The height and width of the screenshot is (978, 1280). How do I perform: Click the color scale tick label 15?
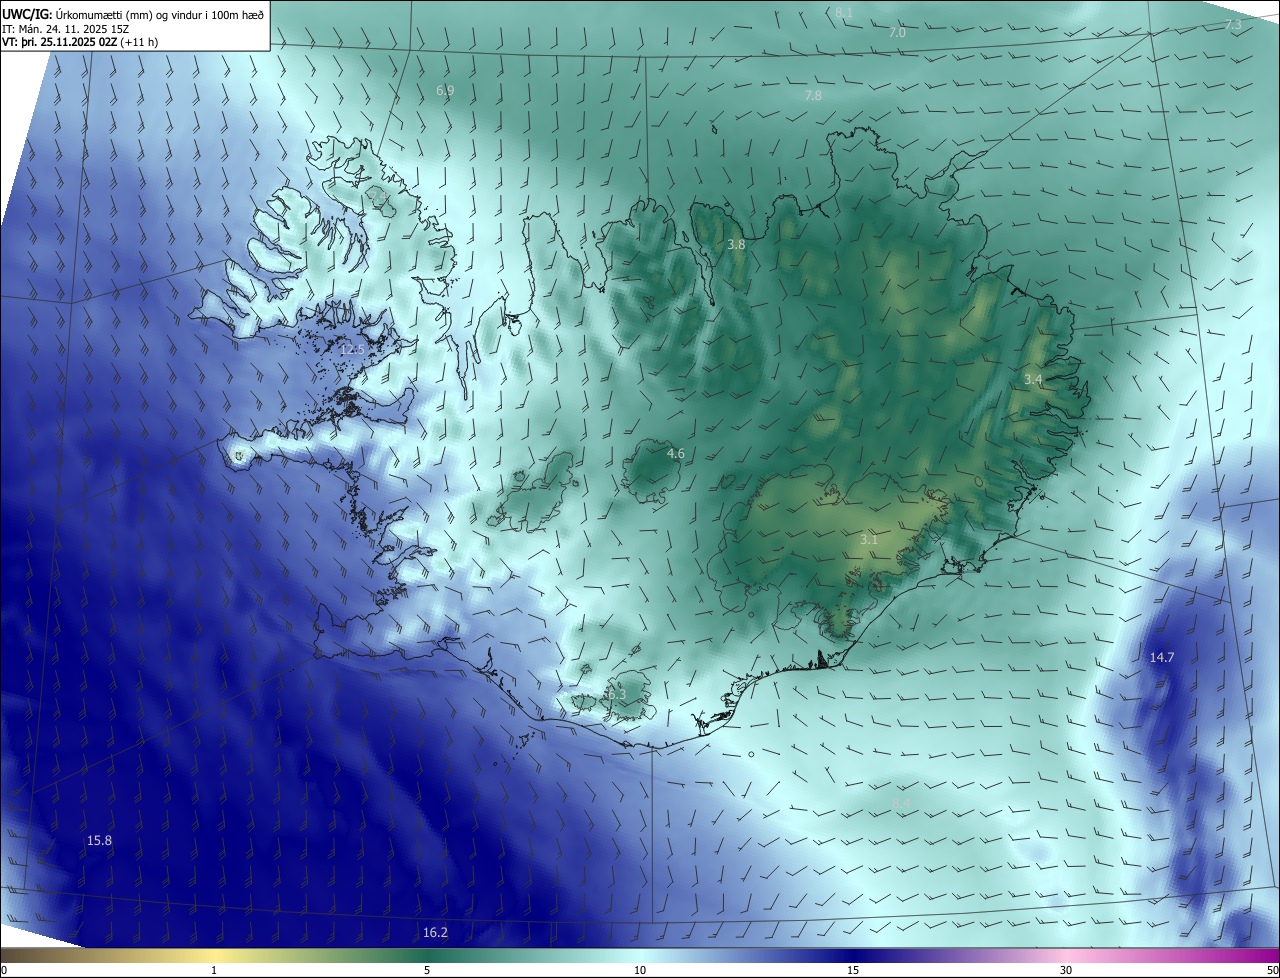pos(853,970)
